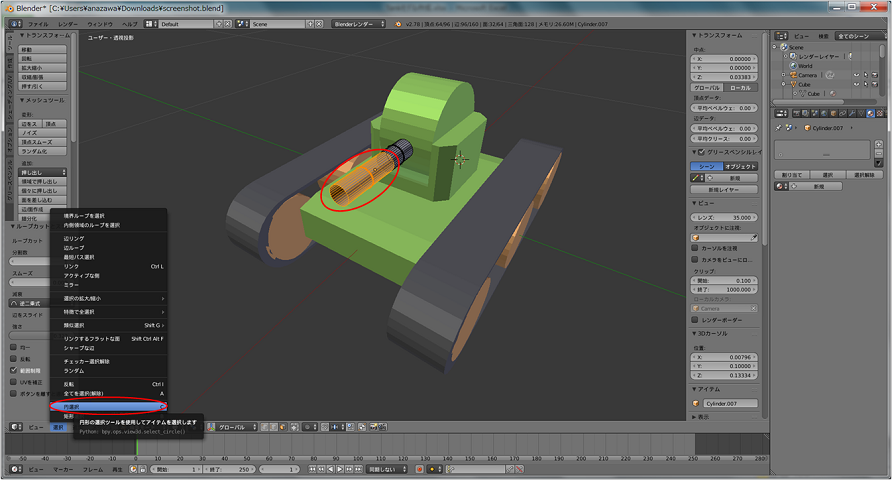Screen dimensions: 892x480
Task: Click the editor type icon in the 3D view header
Action: [14, 427]
